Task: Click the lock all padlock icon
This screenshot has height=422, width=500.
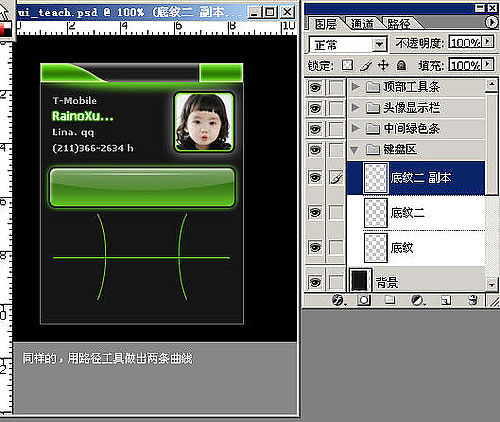Action: [401, 65]
